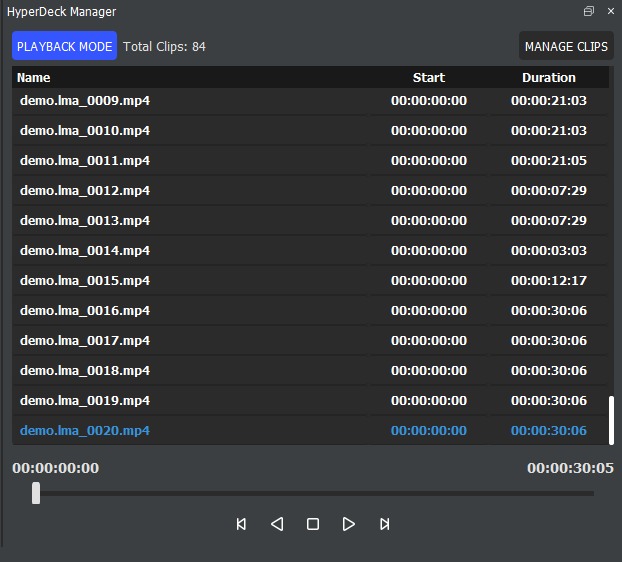Click the Start column header
Image resolution: width=622 pixels, height=562 pixels.
(429, 77)
